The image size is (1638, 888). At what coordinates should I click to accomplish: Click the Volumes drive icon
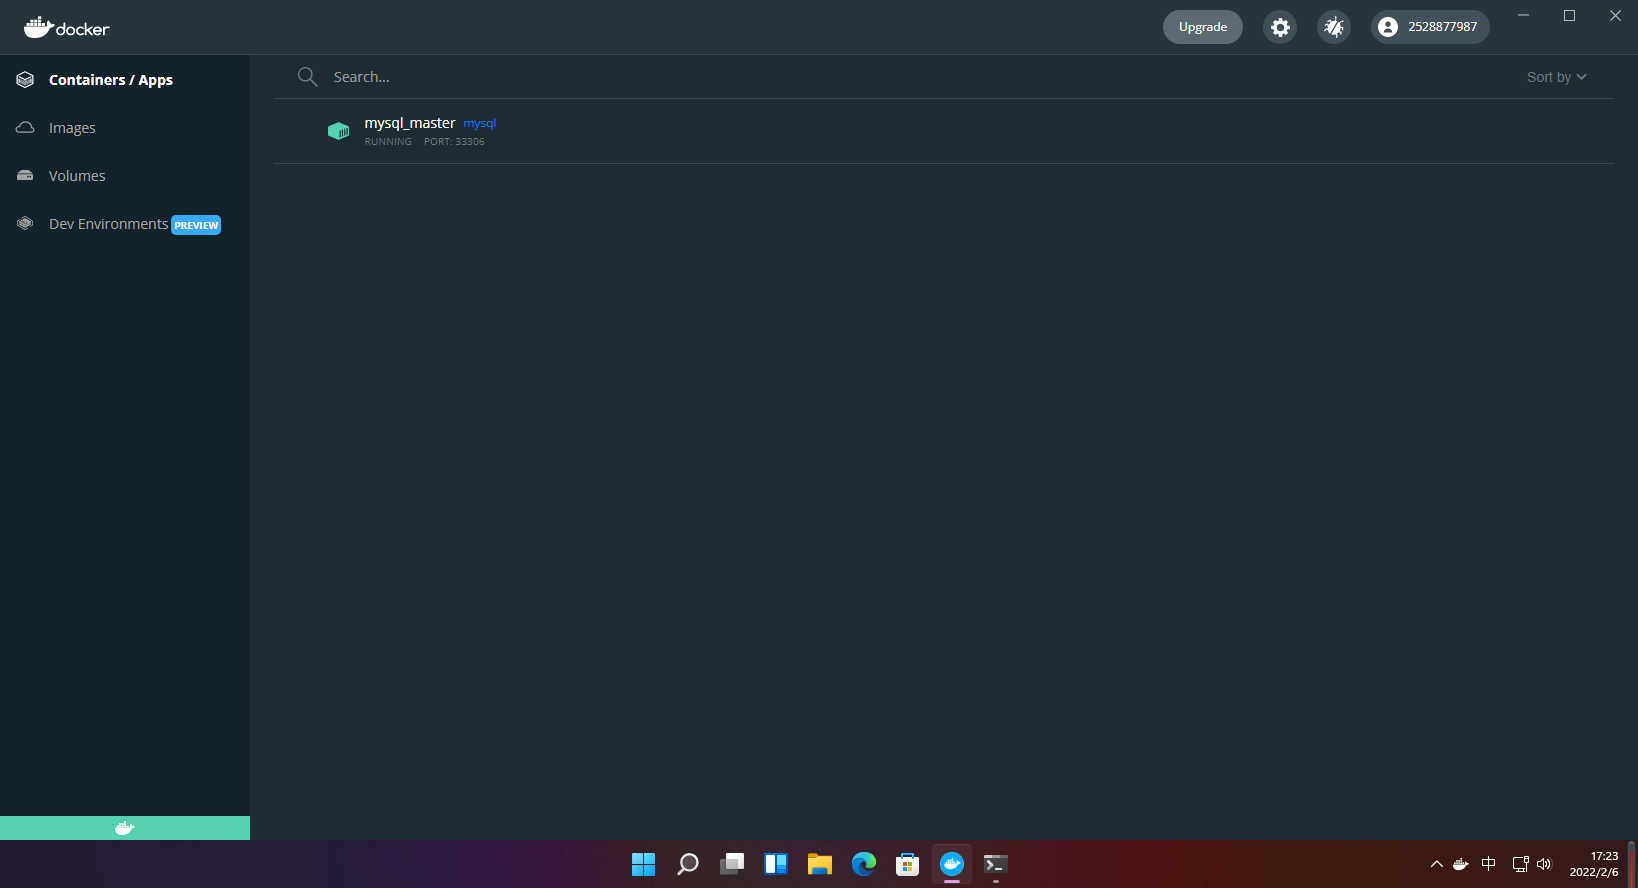(25, 176)
